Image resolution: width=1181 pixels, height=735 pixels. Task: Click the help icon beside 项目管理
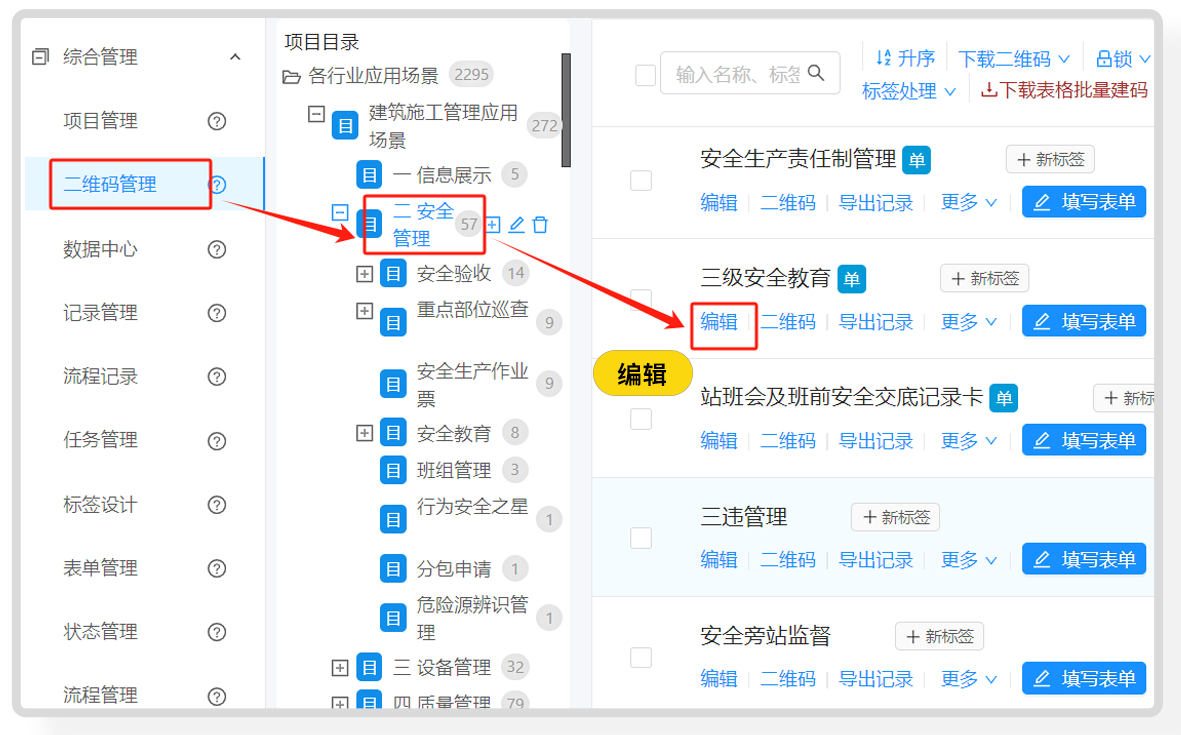tap(217, 121)
